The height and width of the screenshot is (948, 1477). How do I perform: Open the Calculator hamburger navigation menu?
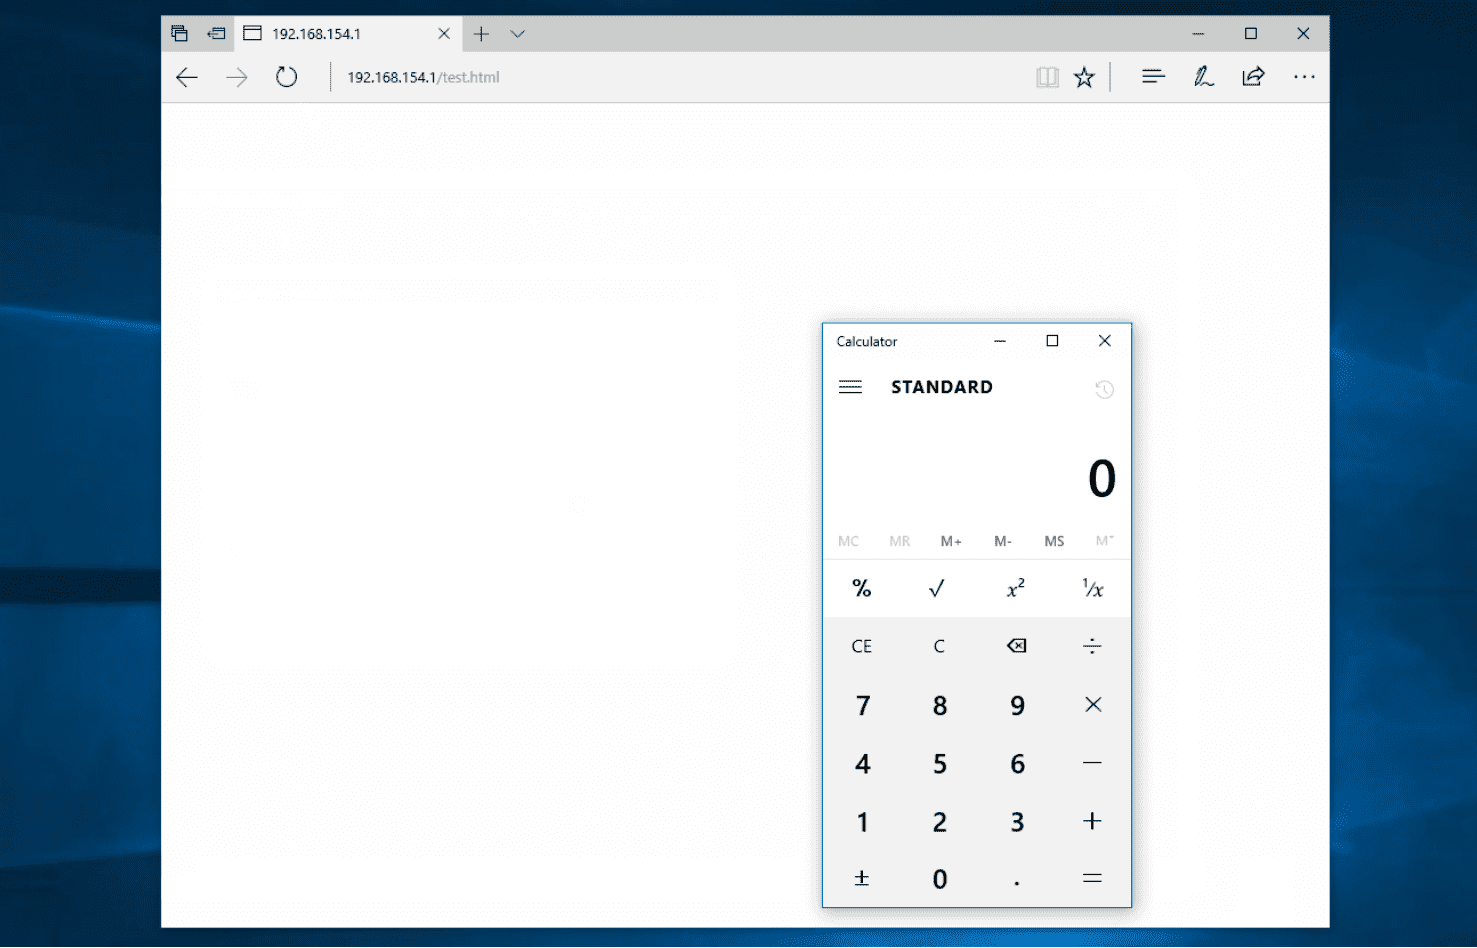[850, 387]
